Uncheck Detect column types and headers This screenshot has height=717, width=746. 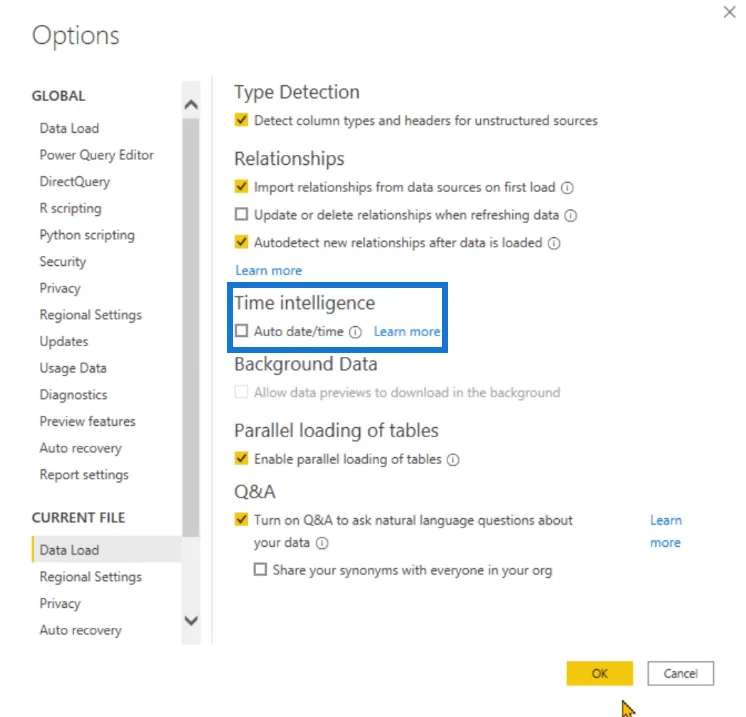(241, 119)
